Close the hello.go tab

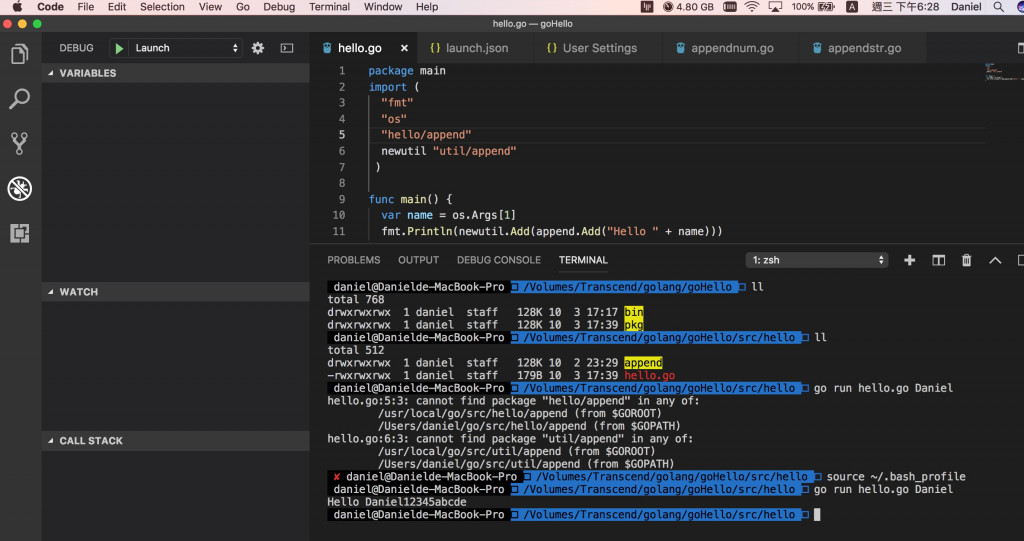[x=404, y=48]
